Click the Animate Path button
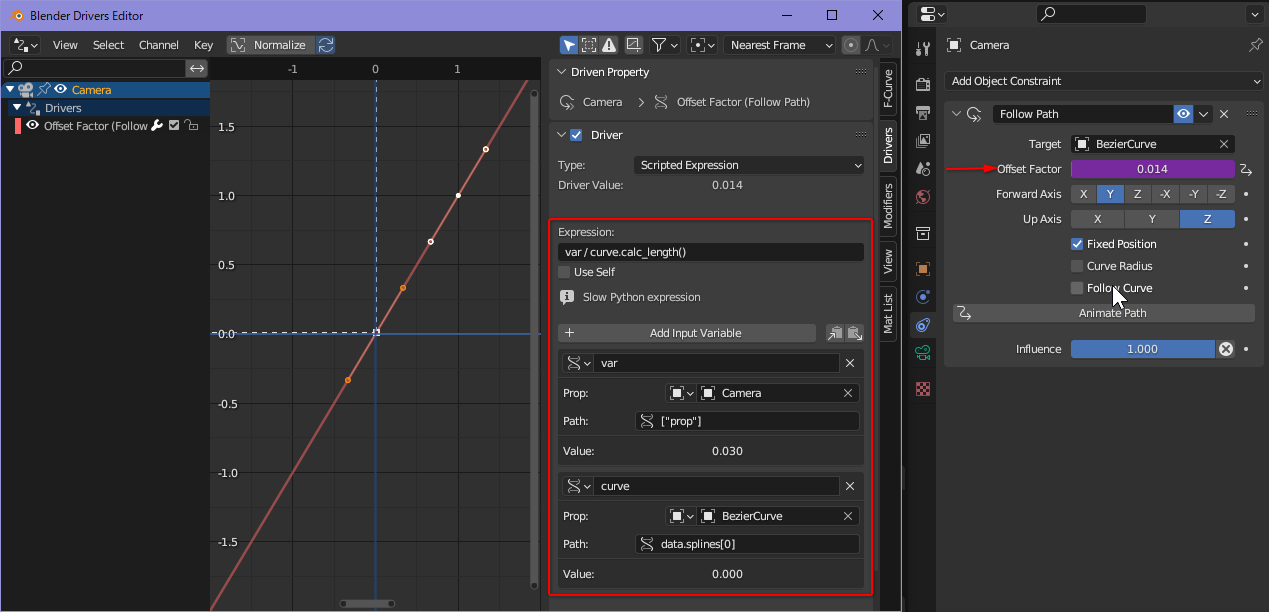Viewport: 1269px width, 612px height. click(1104, 313)
